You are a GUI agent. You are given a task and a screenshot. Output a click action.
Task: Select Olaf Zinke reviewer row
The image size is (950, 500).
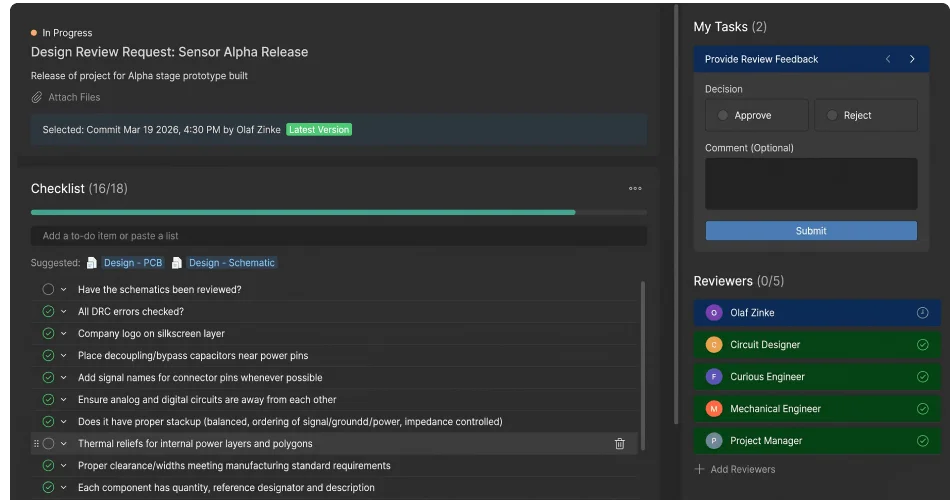[817, 313]
